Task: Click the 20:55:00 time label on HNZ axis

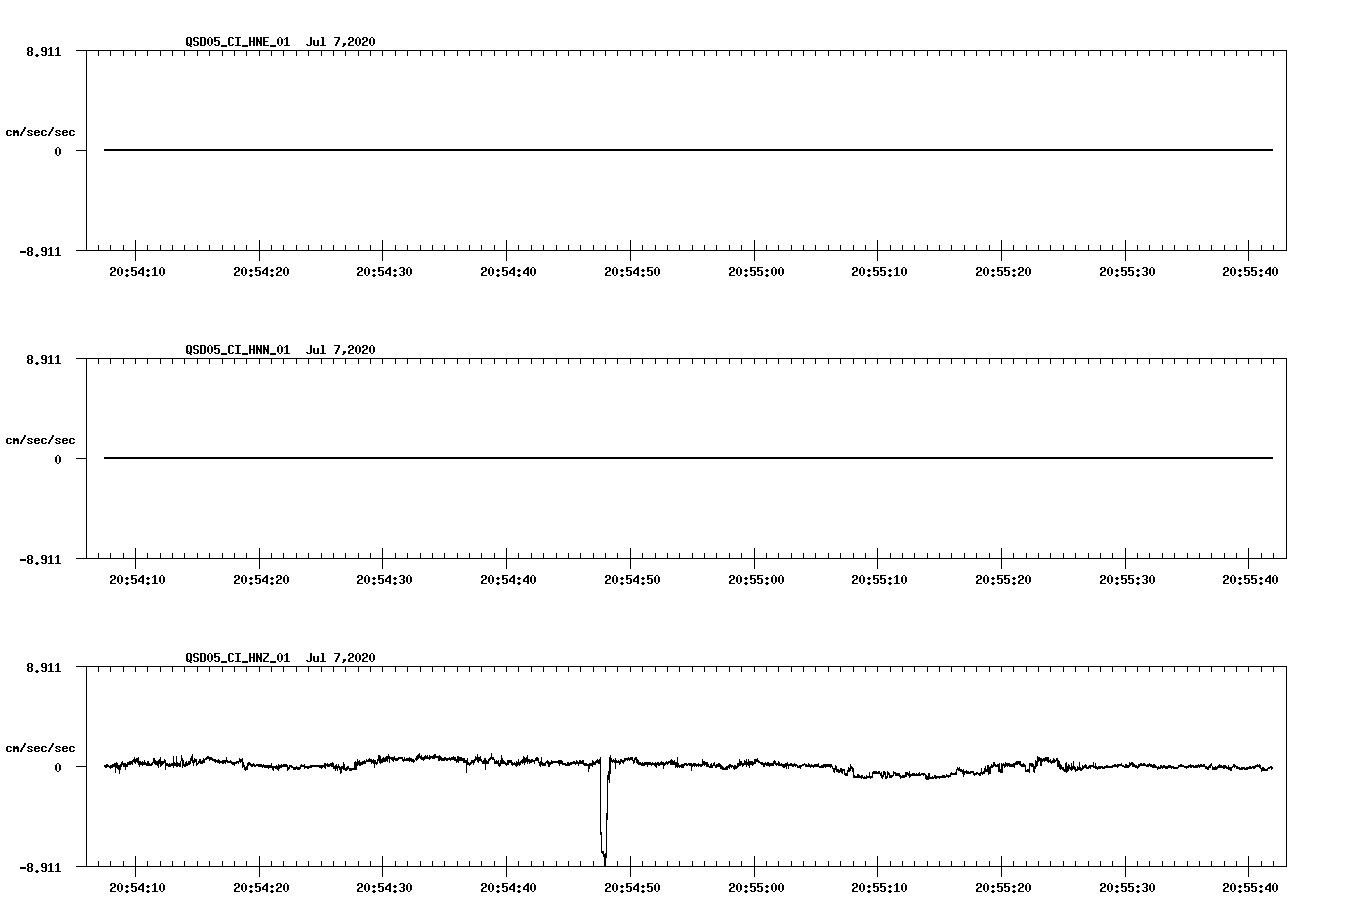Action: click(756, 887)
